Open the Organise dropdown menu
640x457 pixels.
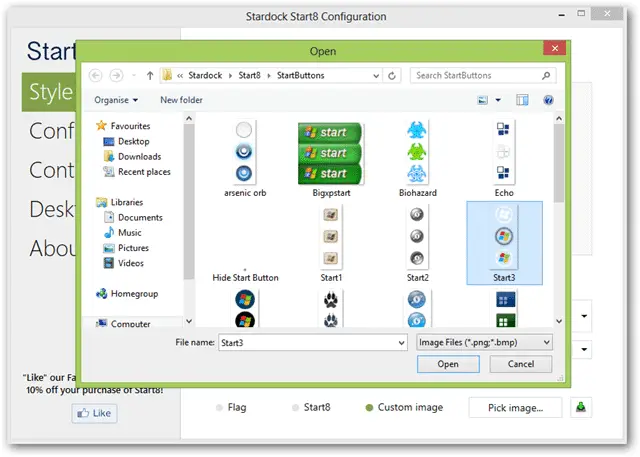point(116,100)
